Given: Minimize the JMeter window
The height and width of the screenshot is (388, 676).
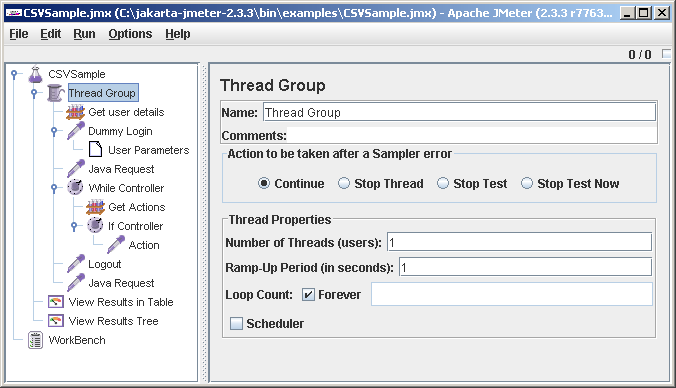Looking at the screenshot, I should pyautogui.click(x=628, y=13).
